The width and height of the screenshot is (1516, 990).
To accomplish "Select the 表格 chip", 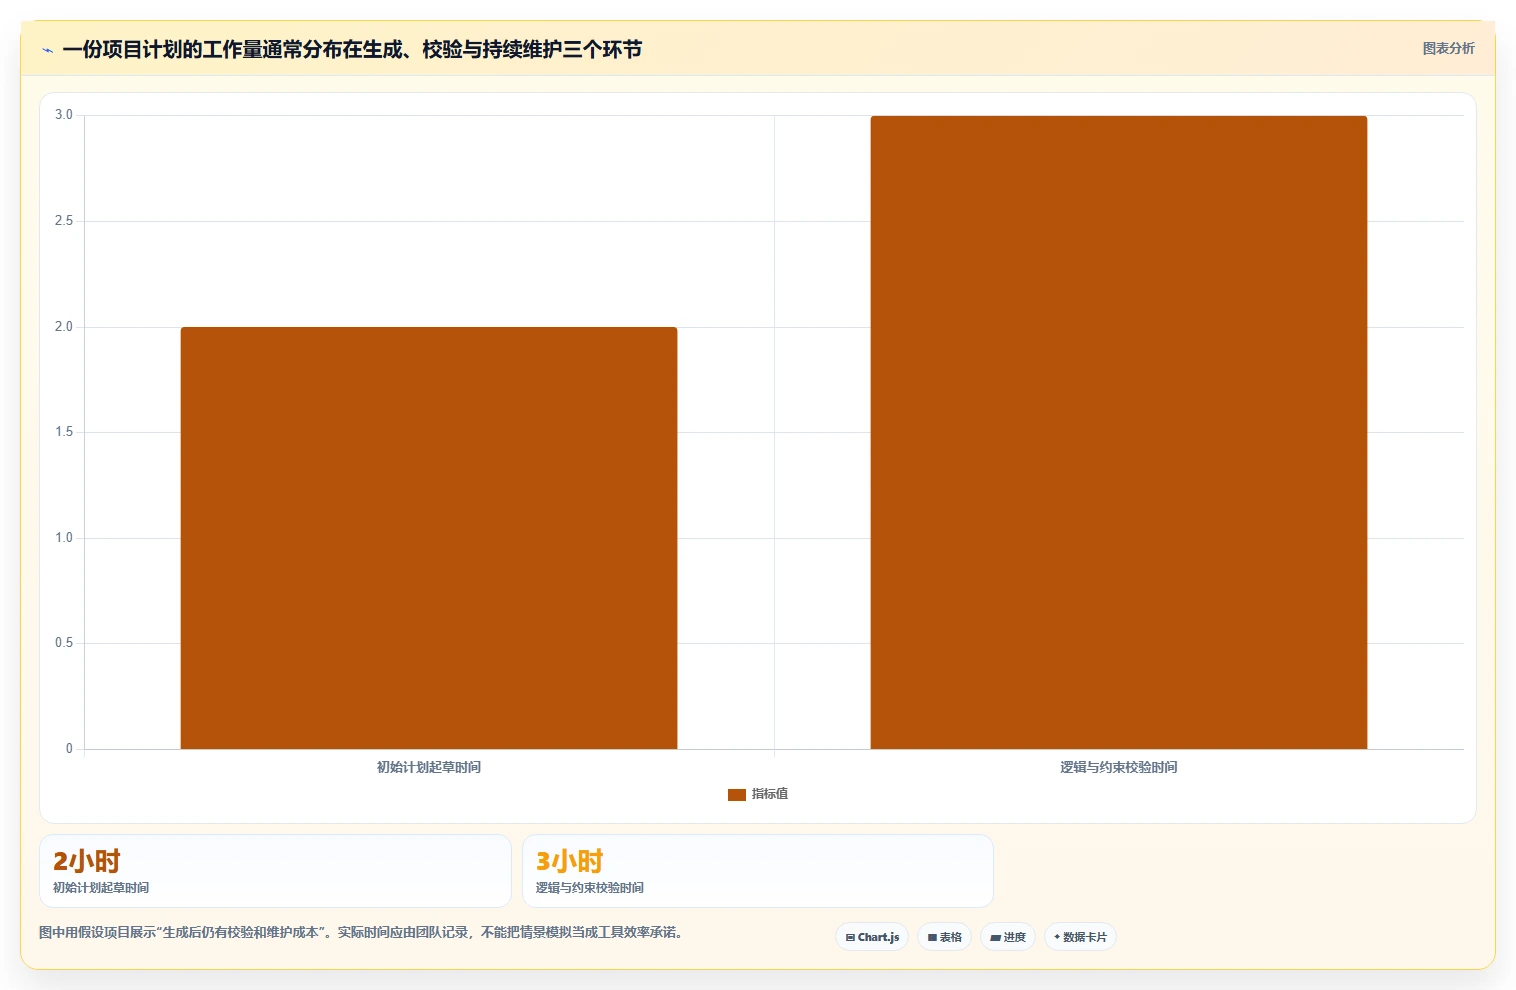I will [x=944, y=937].
